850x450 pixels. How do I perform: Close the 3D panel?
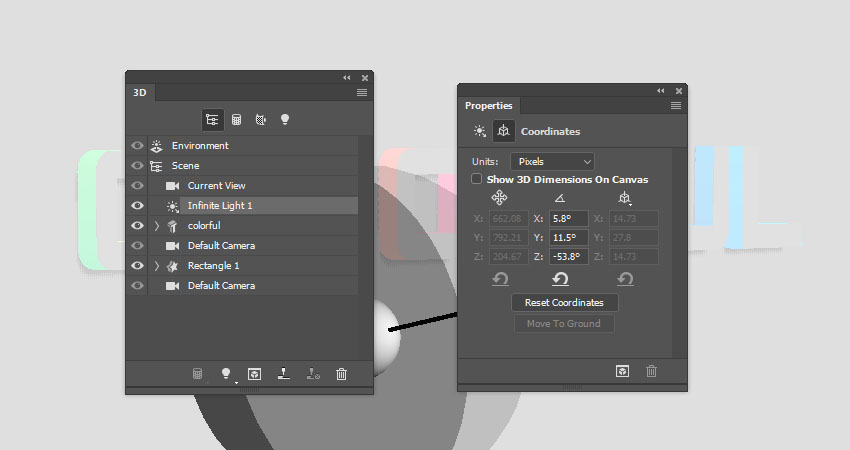coord(365,78)
